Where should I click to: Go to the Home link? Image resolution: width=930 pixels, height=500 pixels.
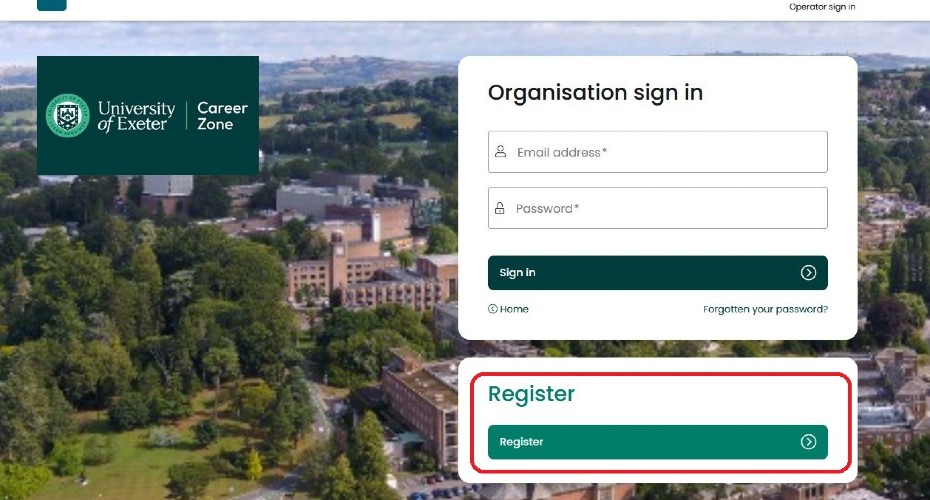(514, 309)
